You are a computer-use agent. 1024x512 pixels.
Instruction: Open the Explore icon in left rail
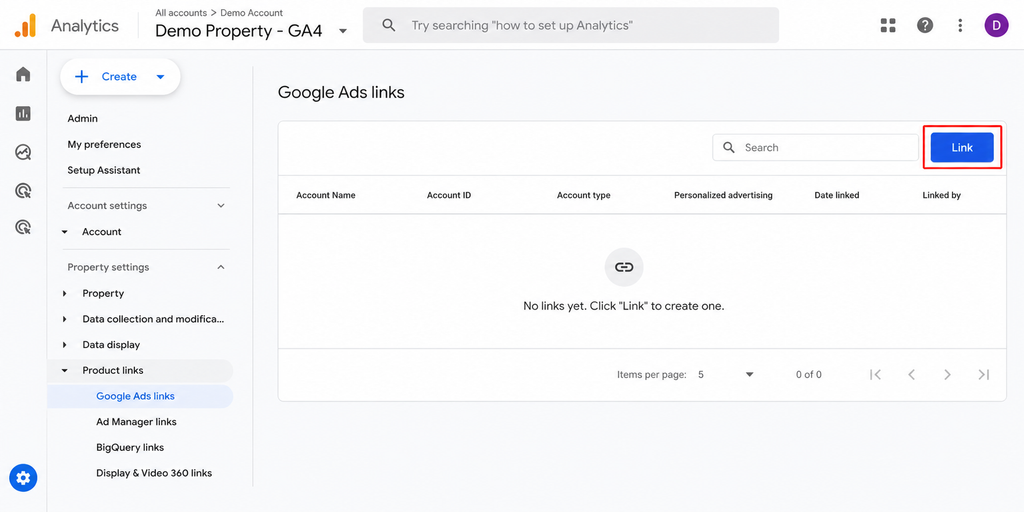(x=23, y=152)
